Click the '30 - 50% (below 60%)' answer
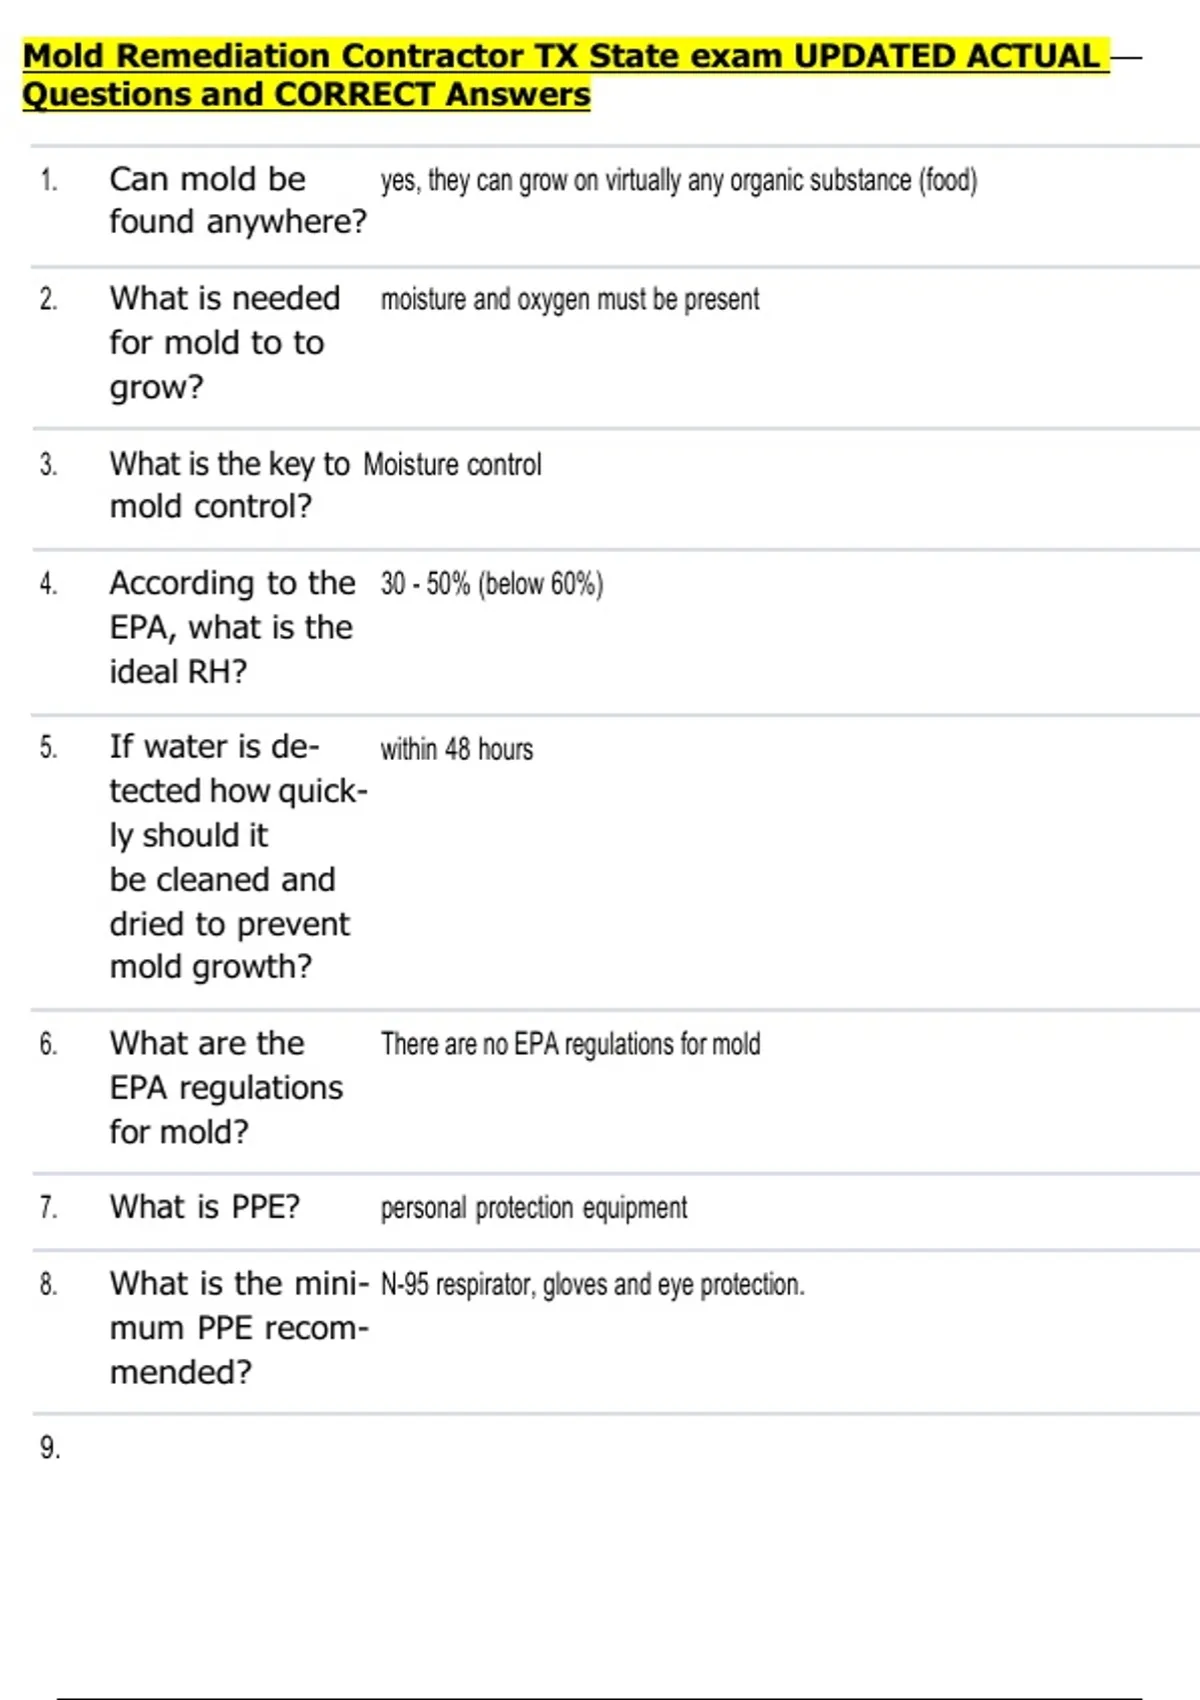Viewport: 1200px width, 1700px height. coord(491,584)
